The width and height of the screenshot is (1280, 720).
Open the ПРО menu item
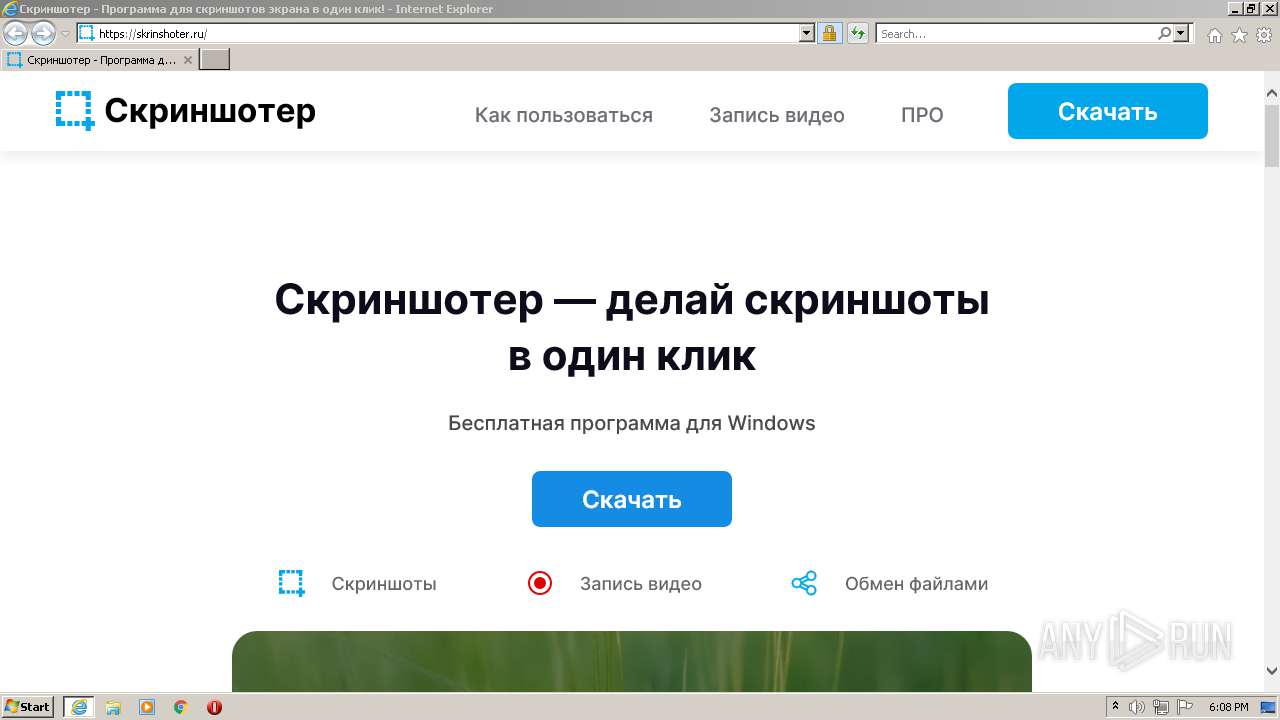922,115
